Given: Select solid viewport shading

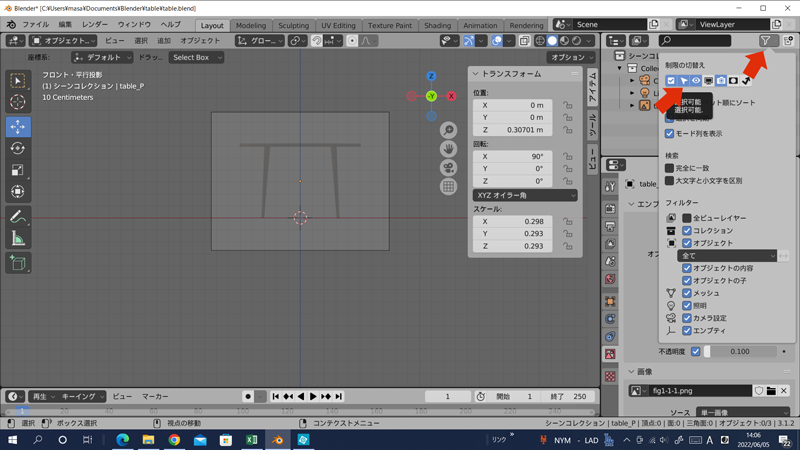Looking at the screenshot, I should (x=552, y=41).
